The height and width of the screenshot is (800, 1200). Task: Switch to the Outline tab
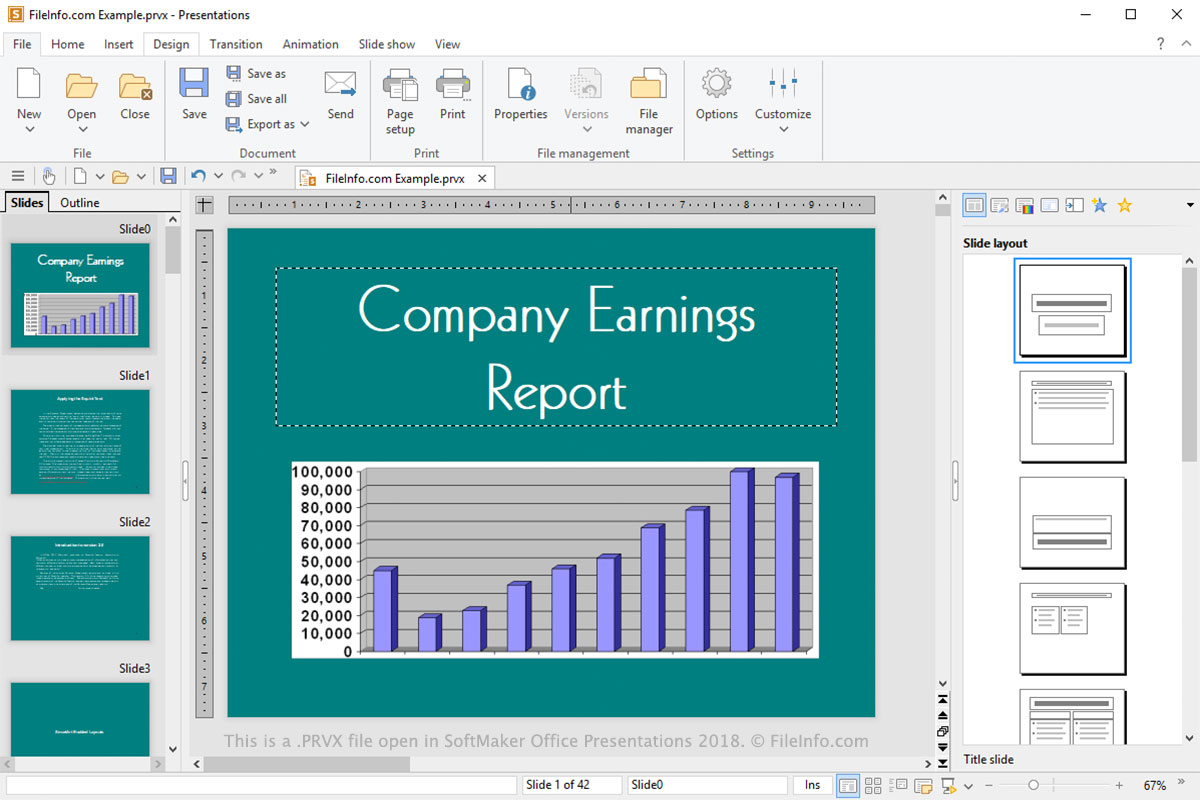point(80,202)
